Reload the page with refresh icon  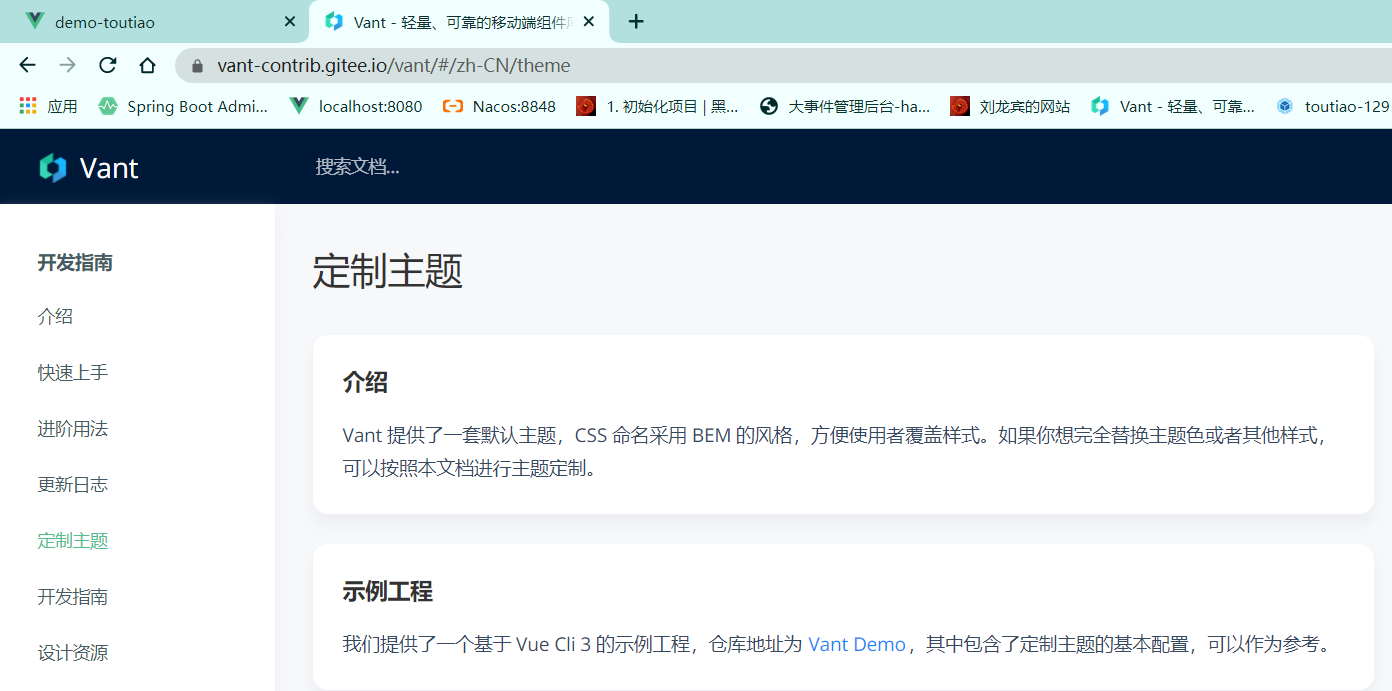pos(107,65)
